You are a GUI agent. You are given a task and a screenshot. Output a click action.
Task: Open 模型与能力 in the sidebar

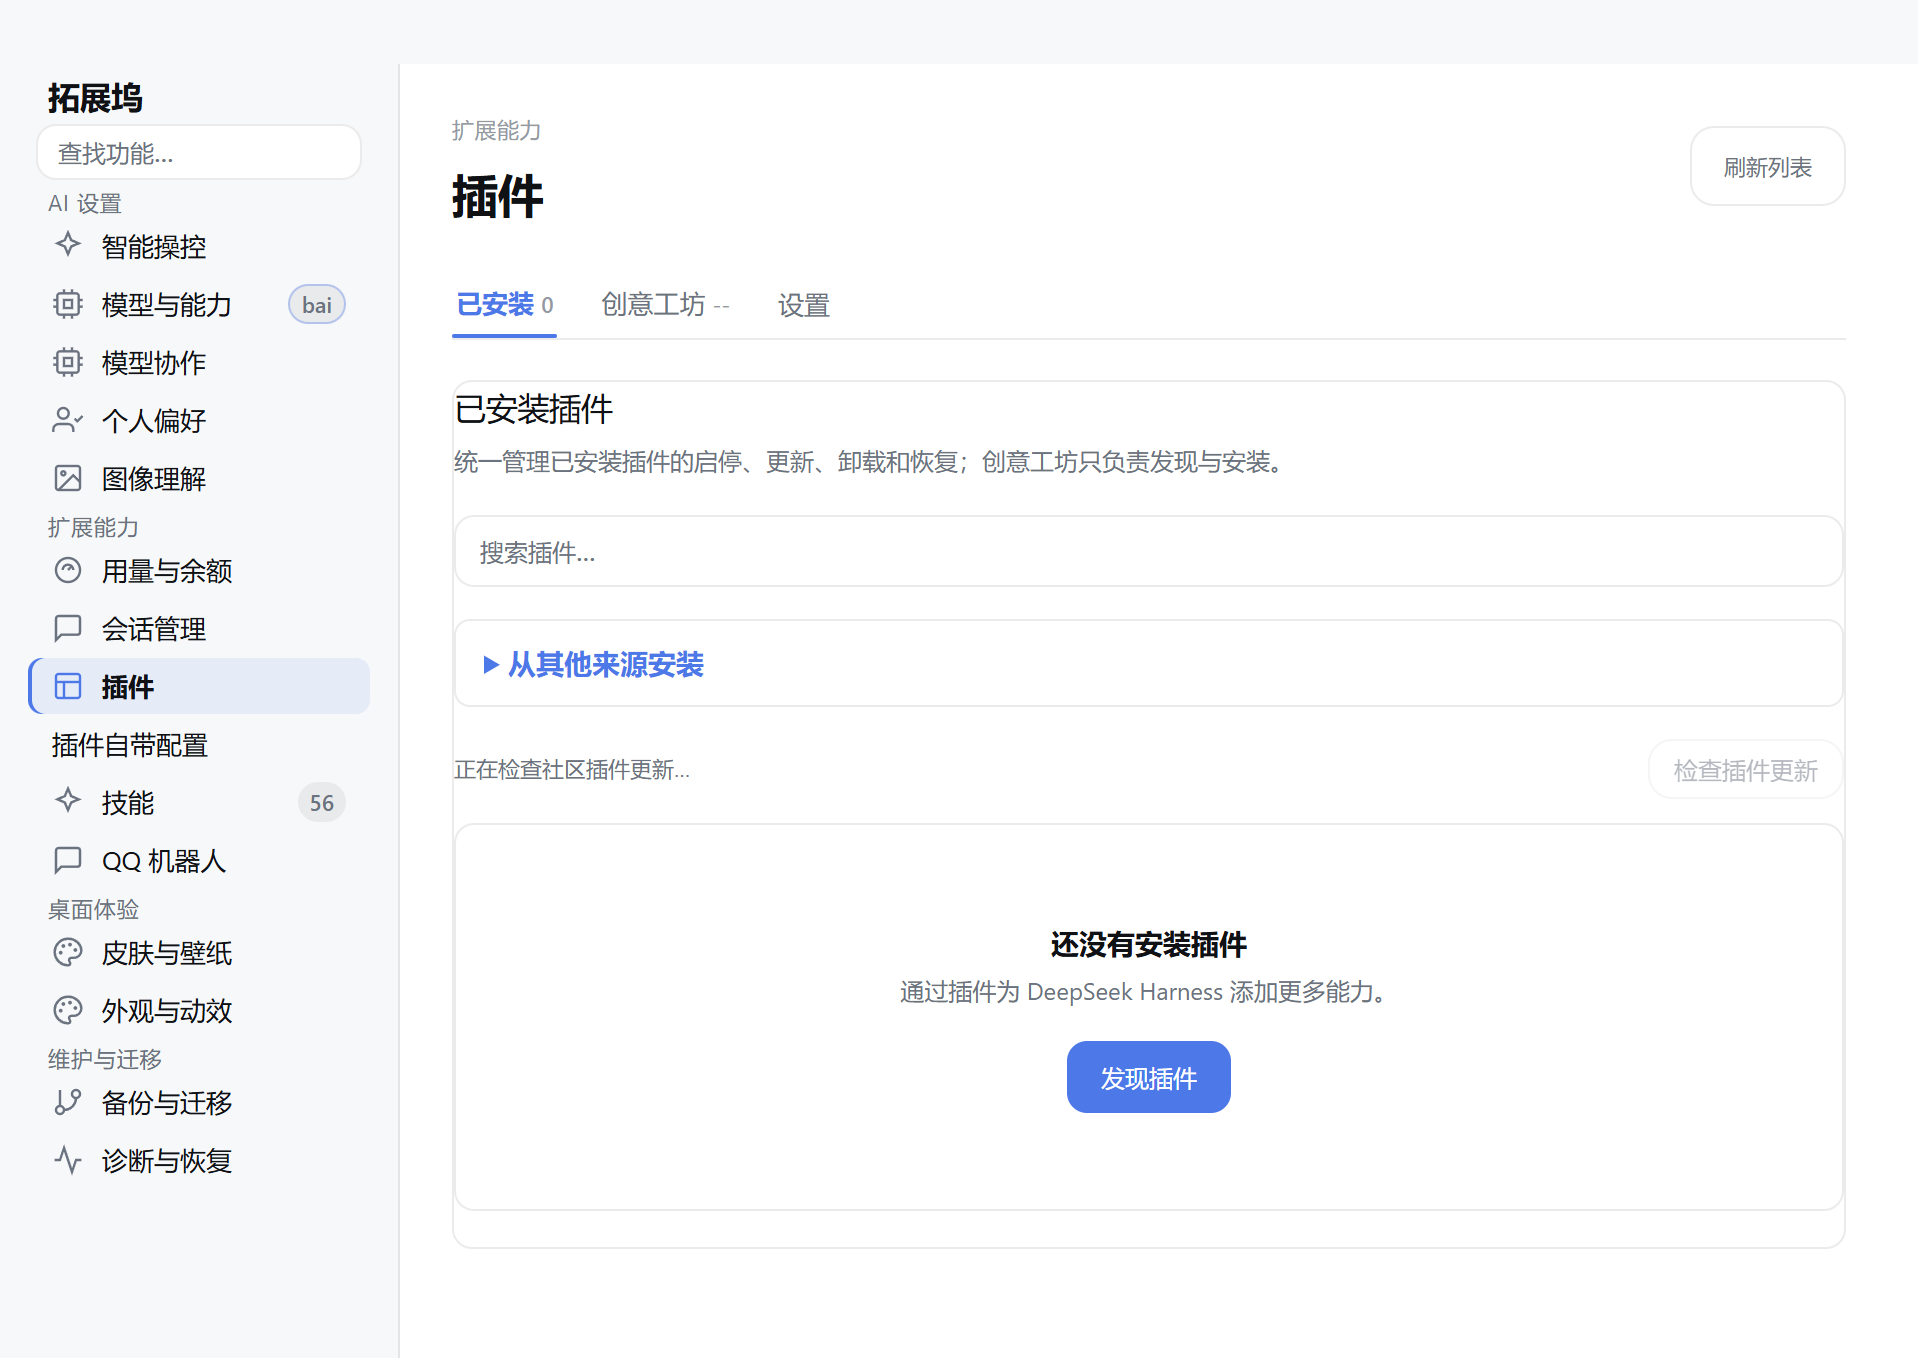[200, 304]
